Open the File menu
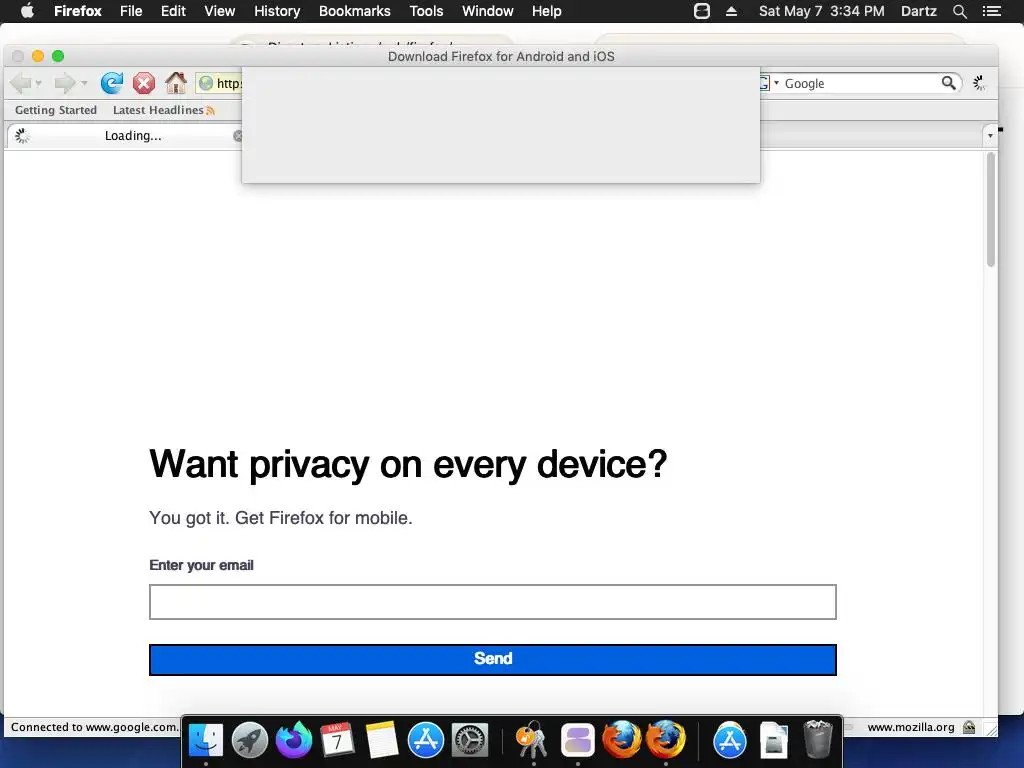The image size is (1024, 768). [131, 11]
